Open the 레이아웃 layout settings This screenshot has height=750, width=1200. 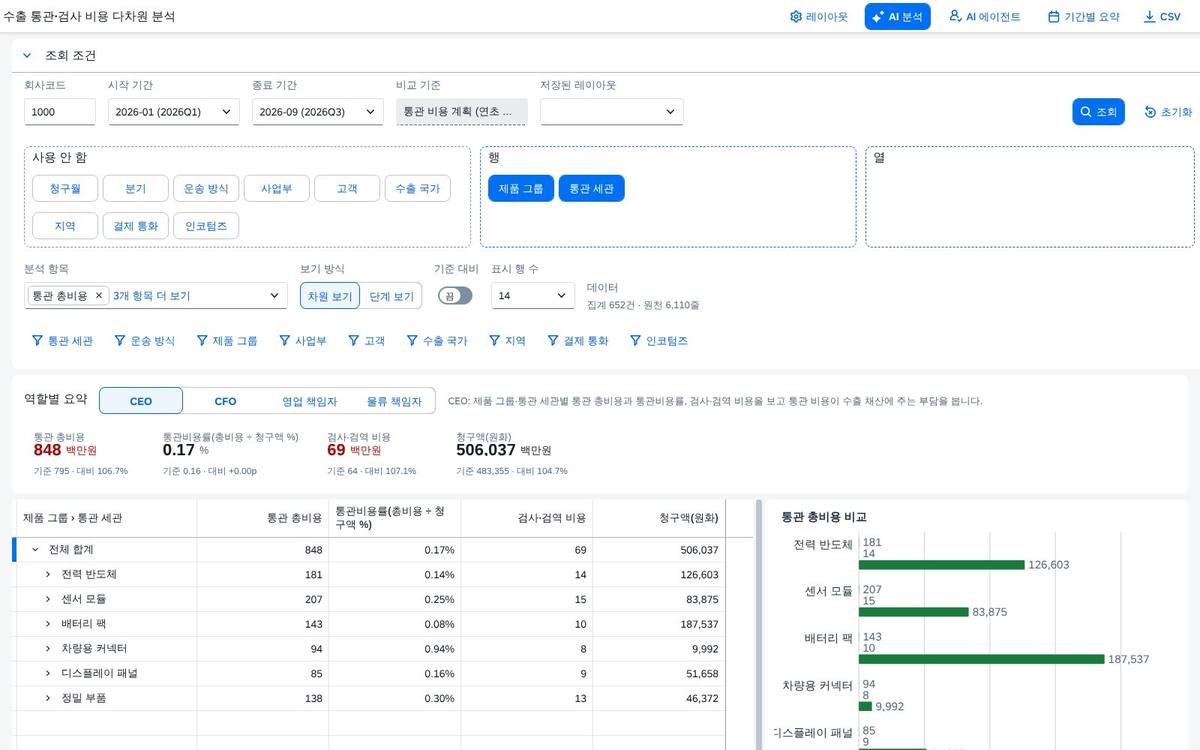[818, 17]
